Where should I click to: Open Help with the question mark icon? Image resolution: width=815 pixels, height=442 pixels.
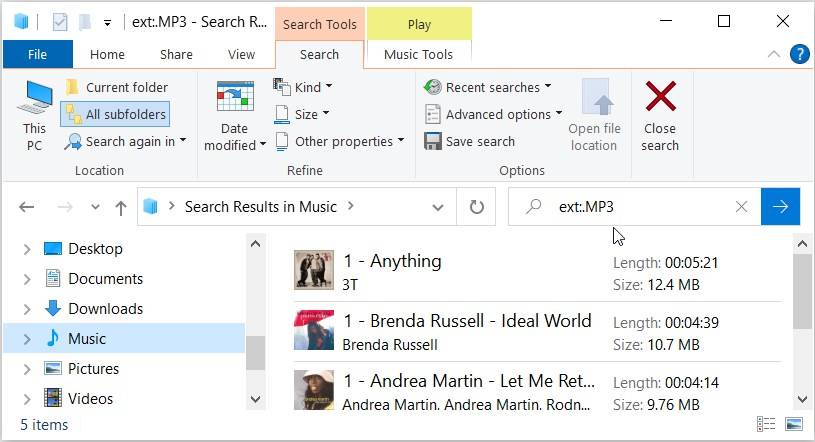799,54
